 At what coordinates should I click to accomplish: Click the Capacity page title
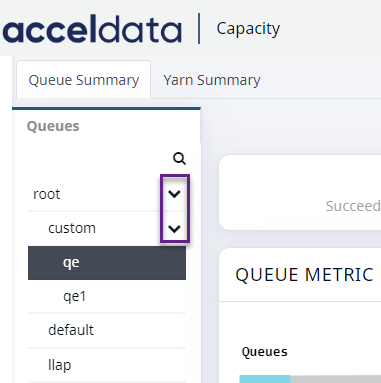pyautogui.click(x=248, y=29)
